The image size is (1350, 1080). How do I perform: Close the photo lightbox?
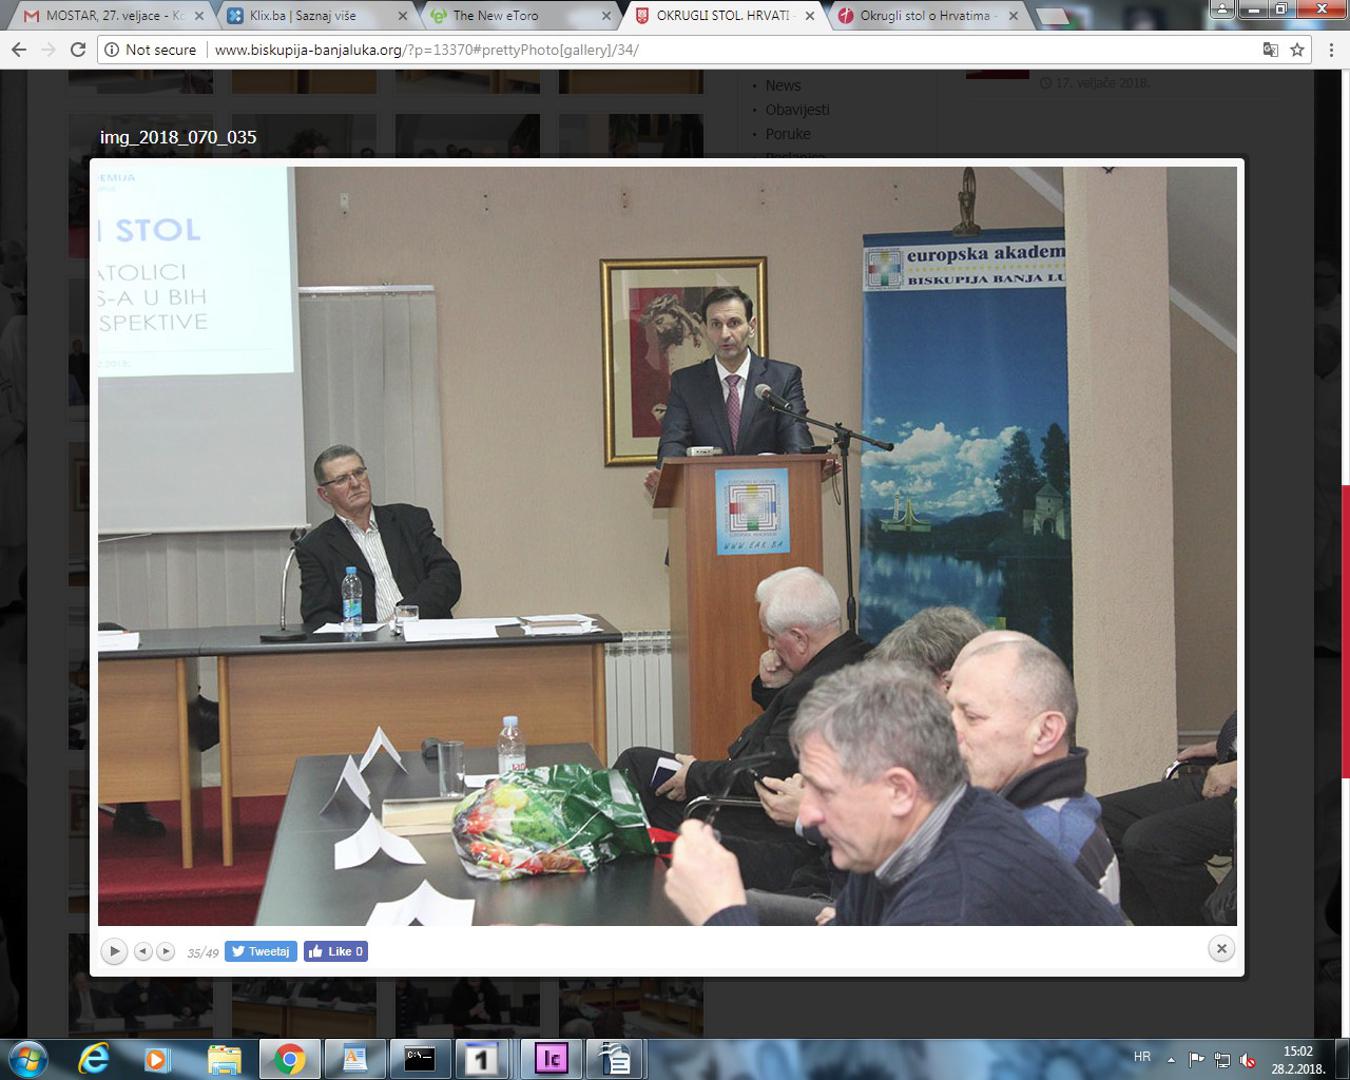pos(1221,949)
